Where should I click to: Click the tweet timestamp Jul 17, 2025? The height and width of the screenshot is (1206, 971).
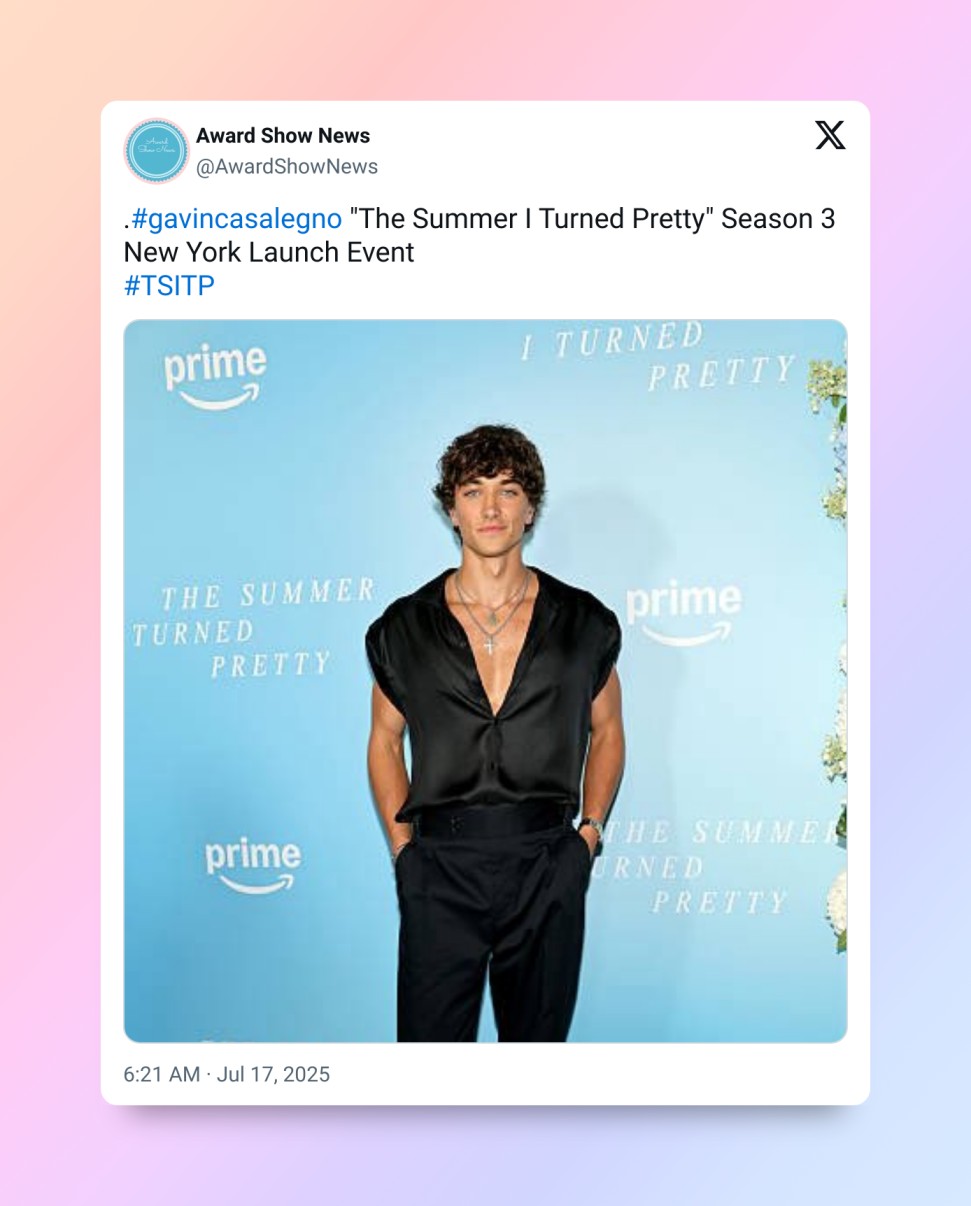273,1074
